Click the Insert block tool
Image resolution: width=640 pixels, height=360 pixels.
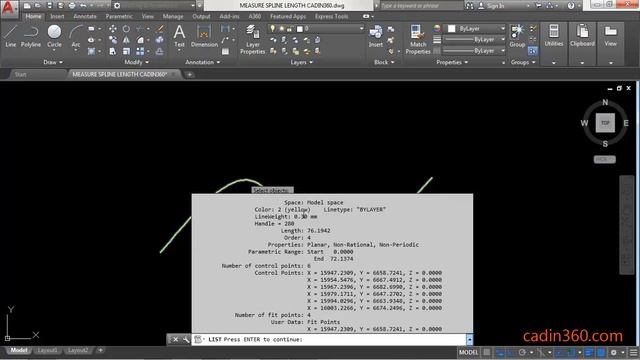click(x=376, y=36)
